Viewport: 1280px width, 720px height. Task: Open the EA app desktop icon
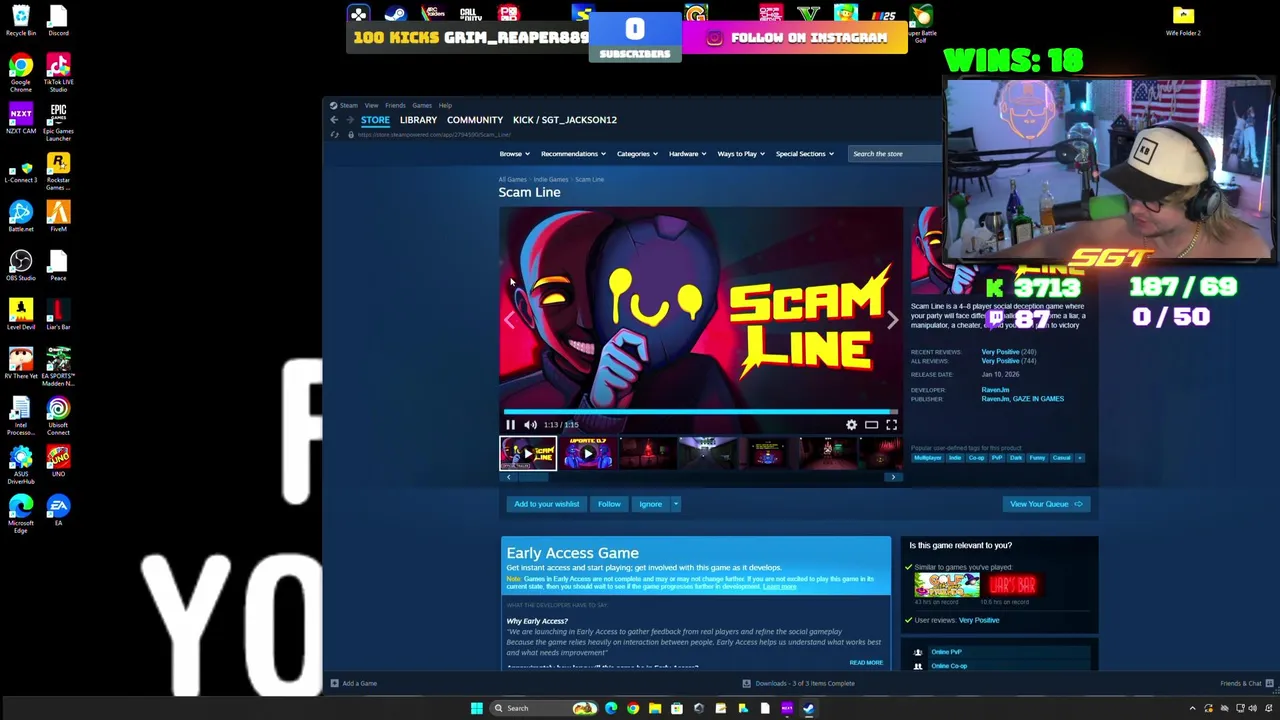coord(58,510)
